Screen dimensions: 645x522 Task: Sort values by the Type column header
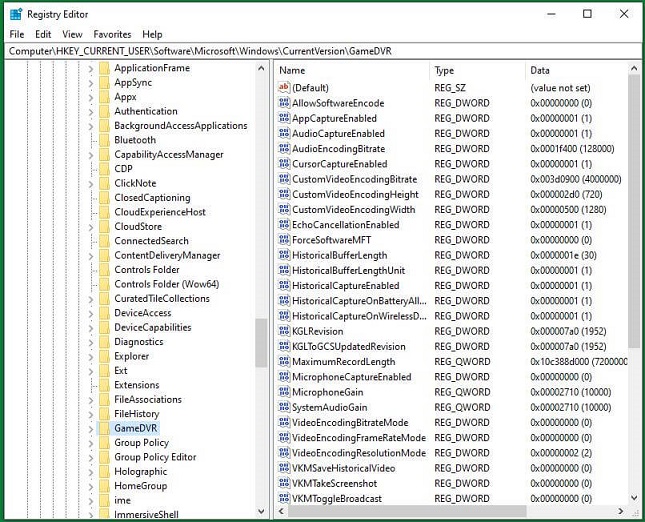(478, 70)
